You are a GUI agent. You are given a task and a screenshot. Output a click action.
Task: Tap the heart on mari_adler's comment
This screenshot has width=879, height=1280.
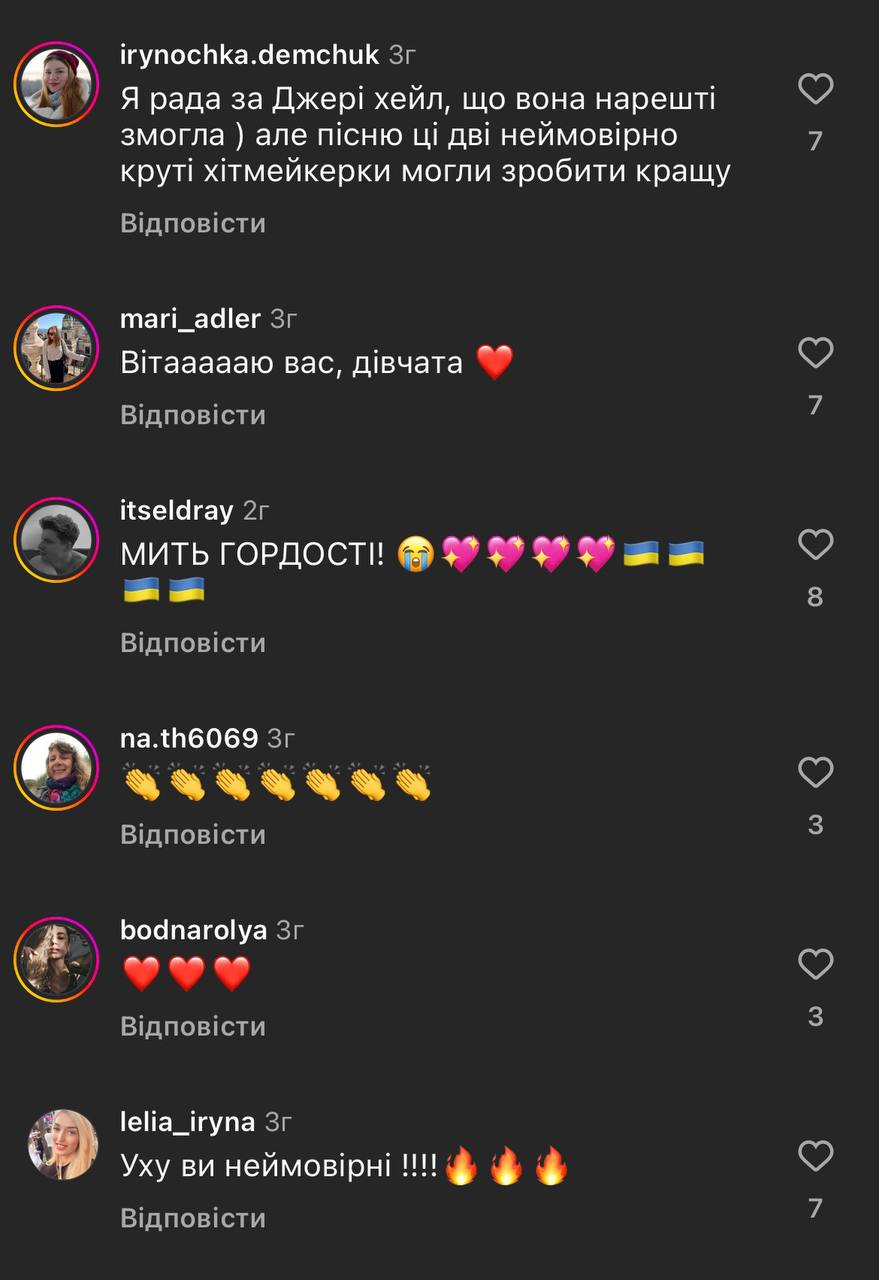(x=816, y=353)
